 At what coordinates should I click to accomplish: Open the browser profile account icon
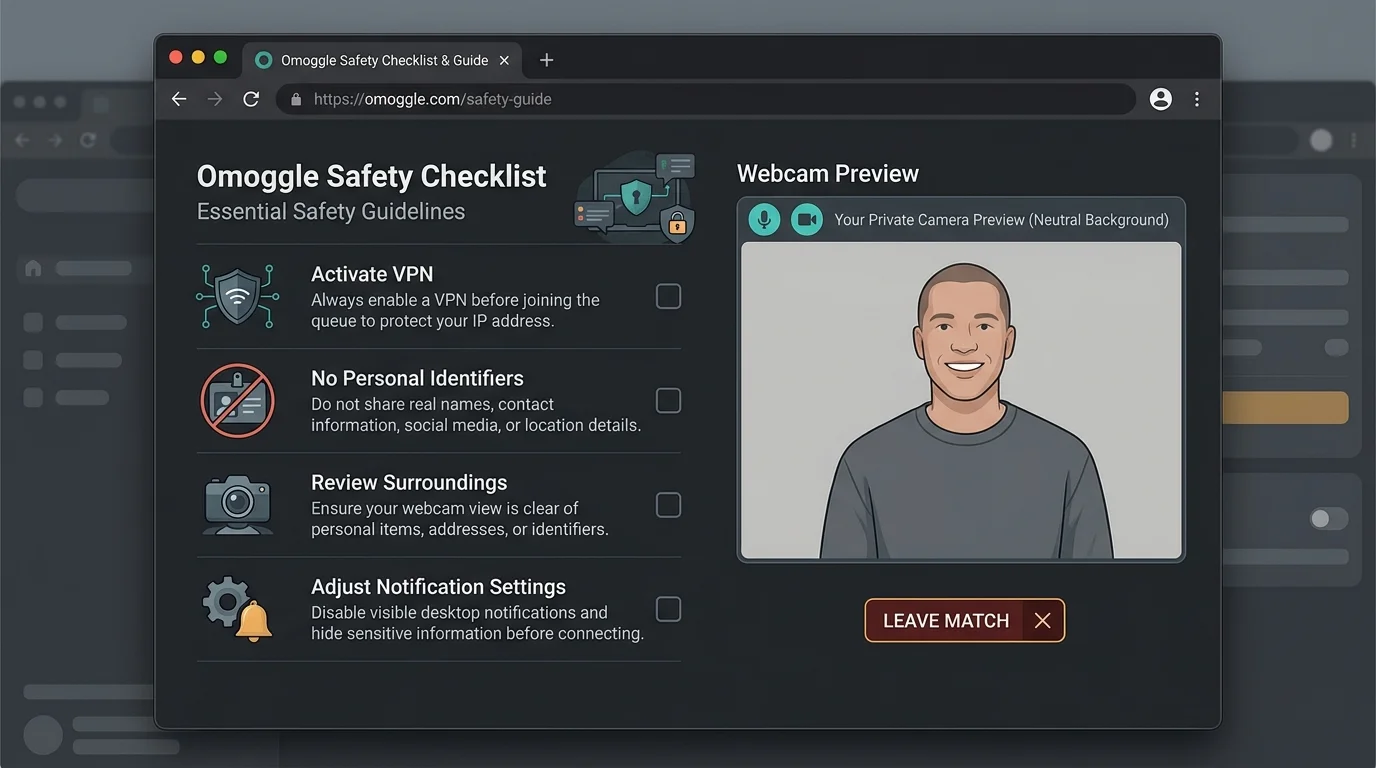(x=1161, y=99)
